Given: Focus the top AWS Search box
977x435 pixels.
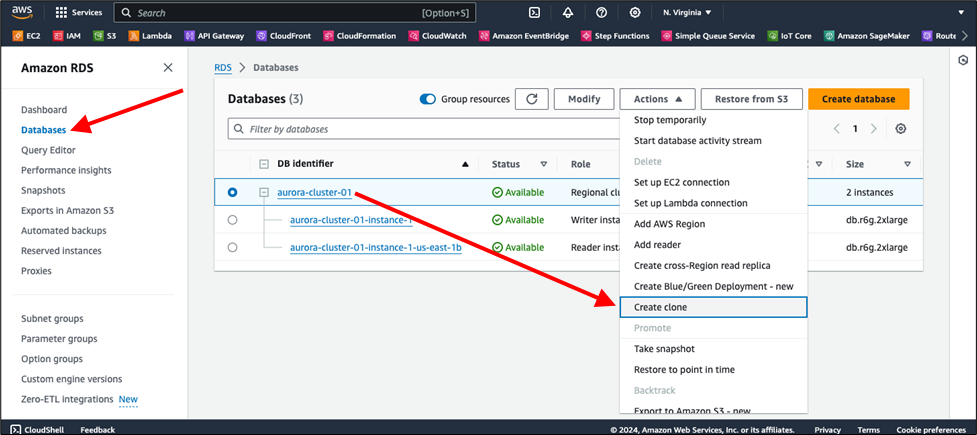Looking at the screenshot, I should pos(295,12).
